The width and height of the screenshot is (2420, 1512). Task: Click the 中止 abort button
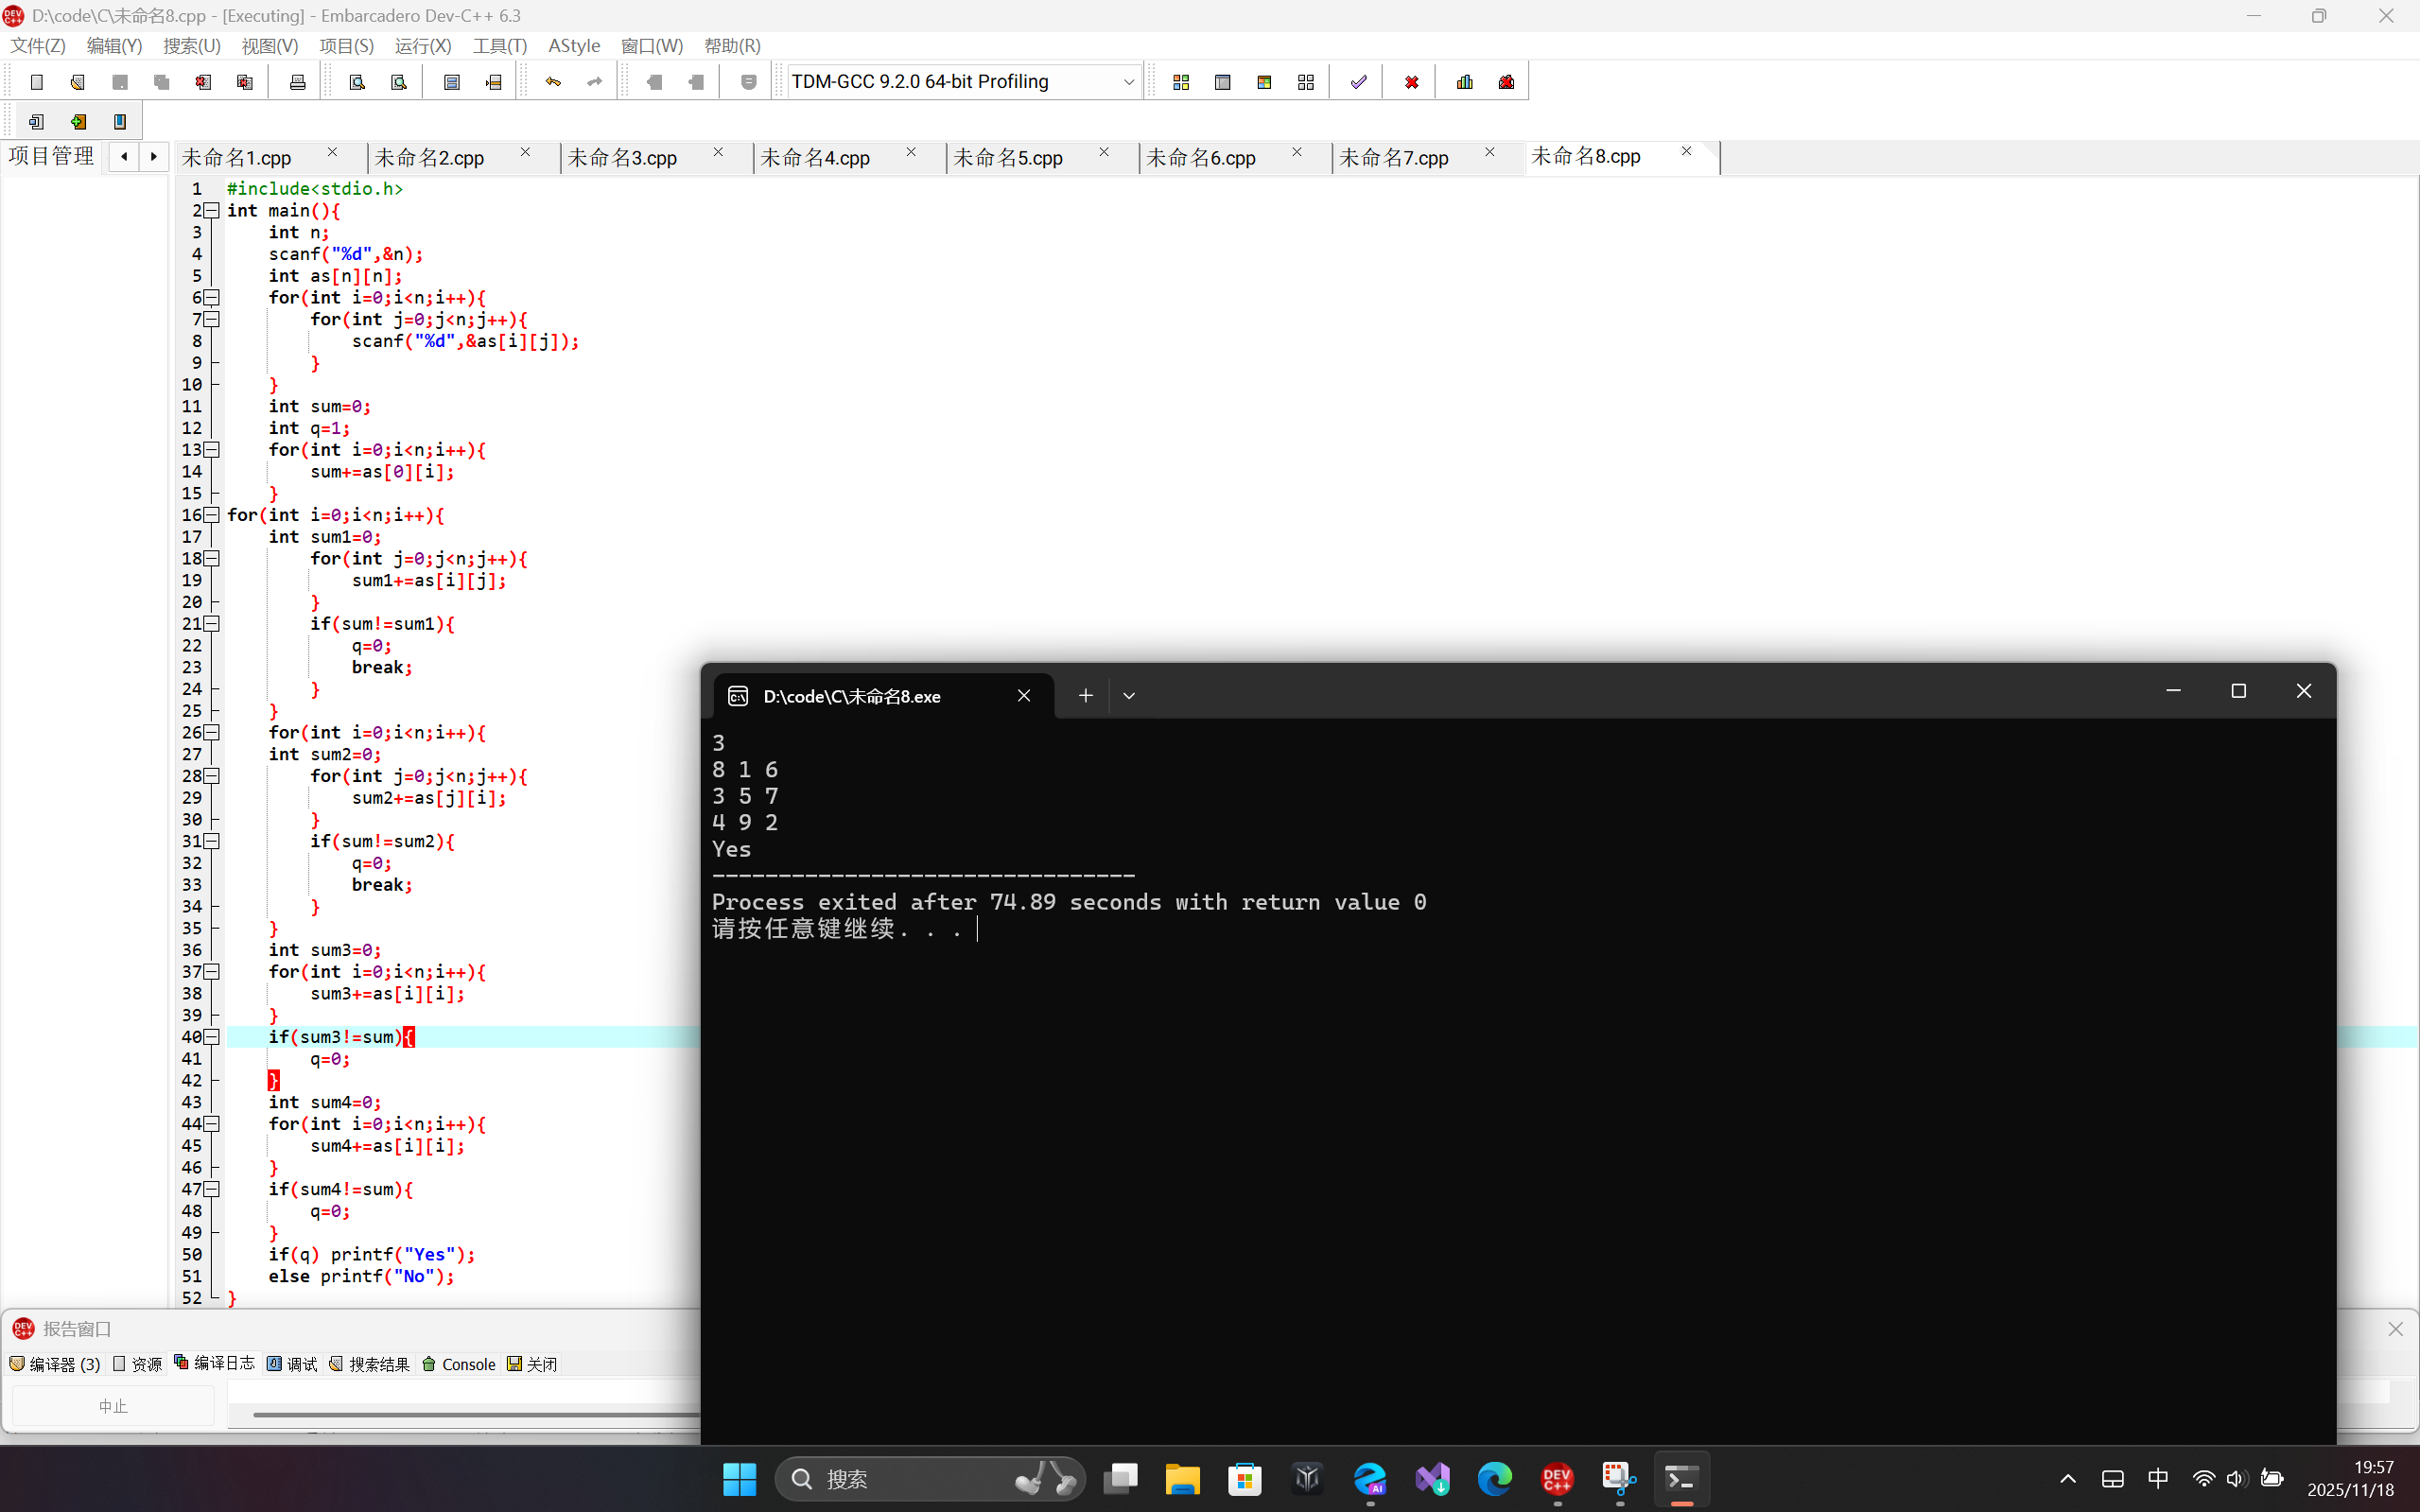(x=113, y=1406)
